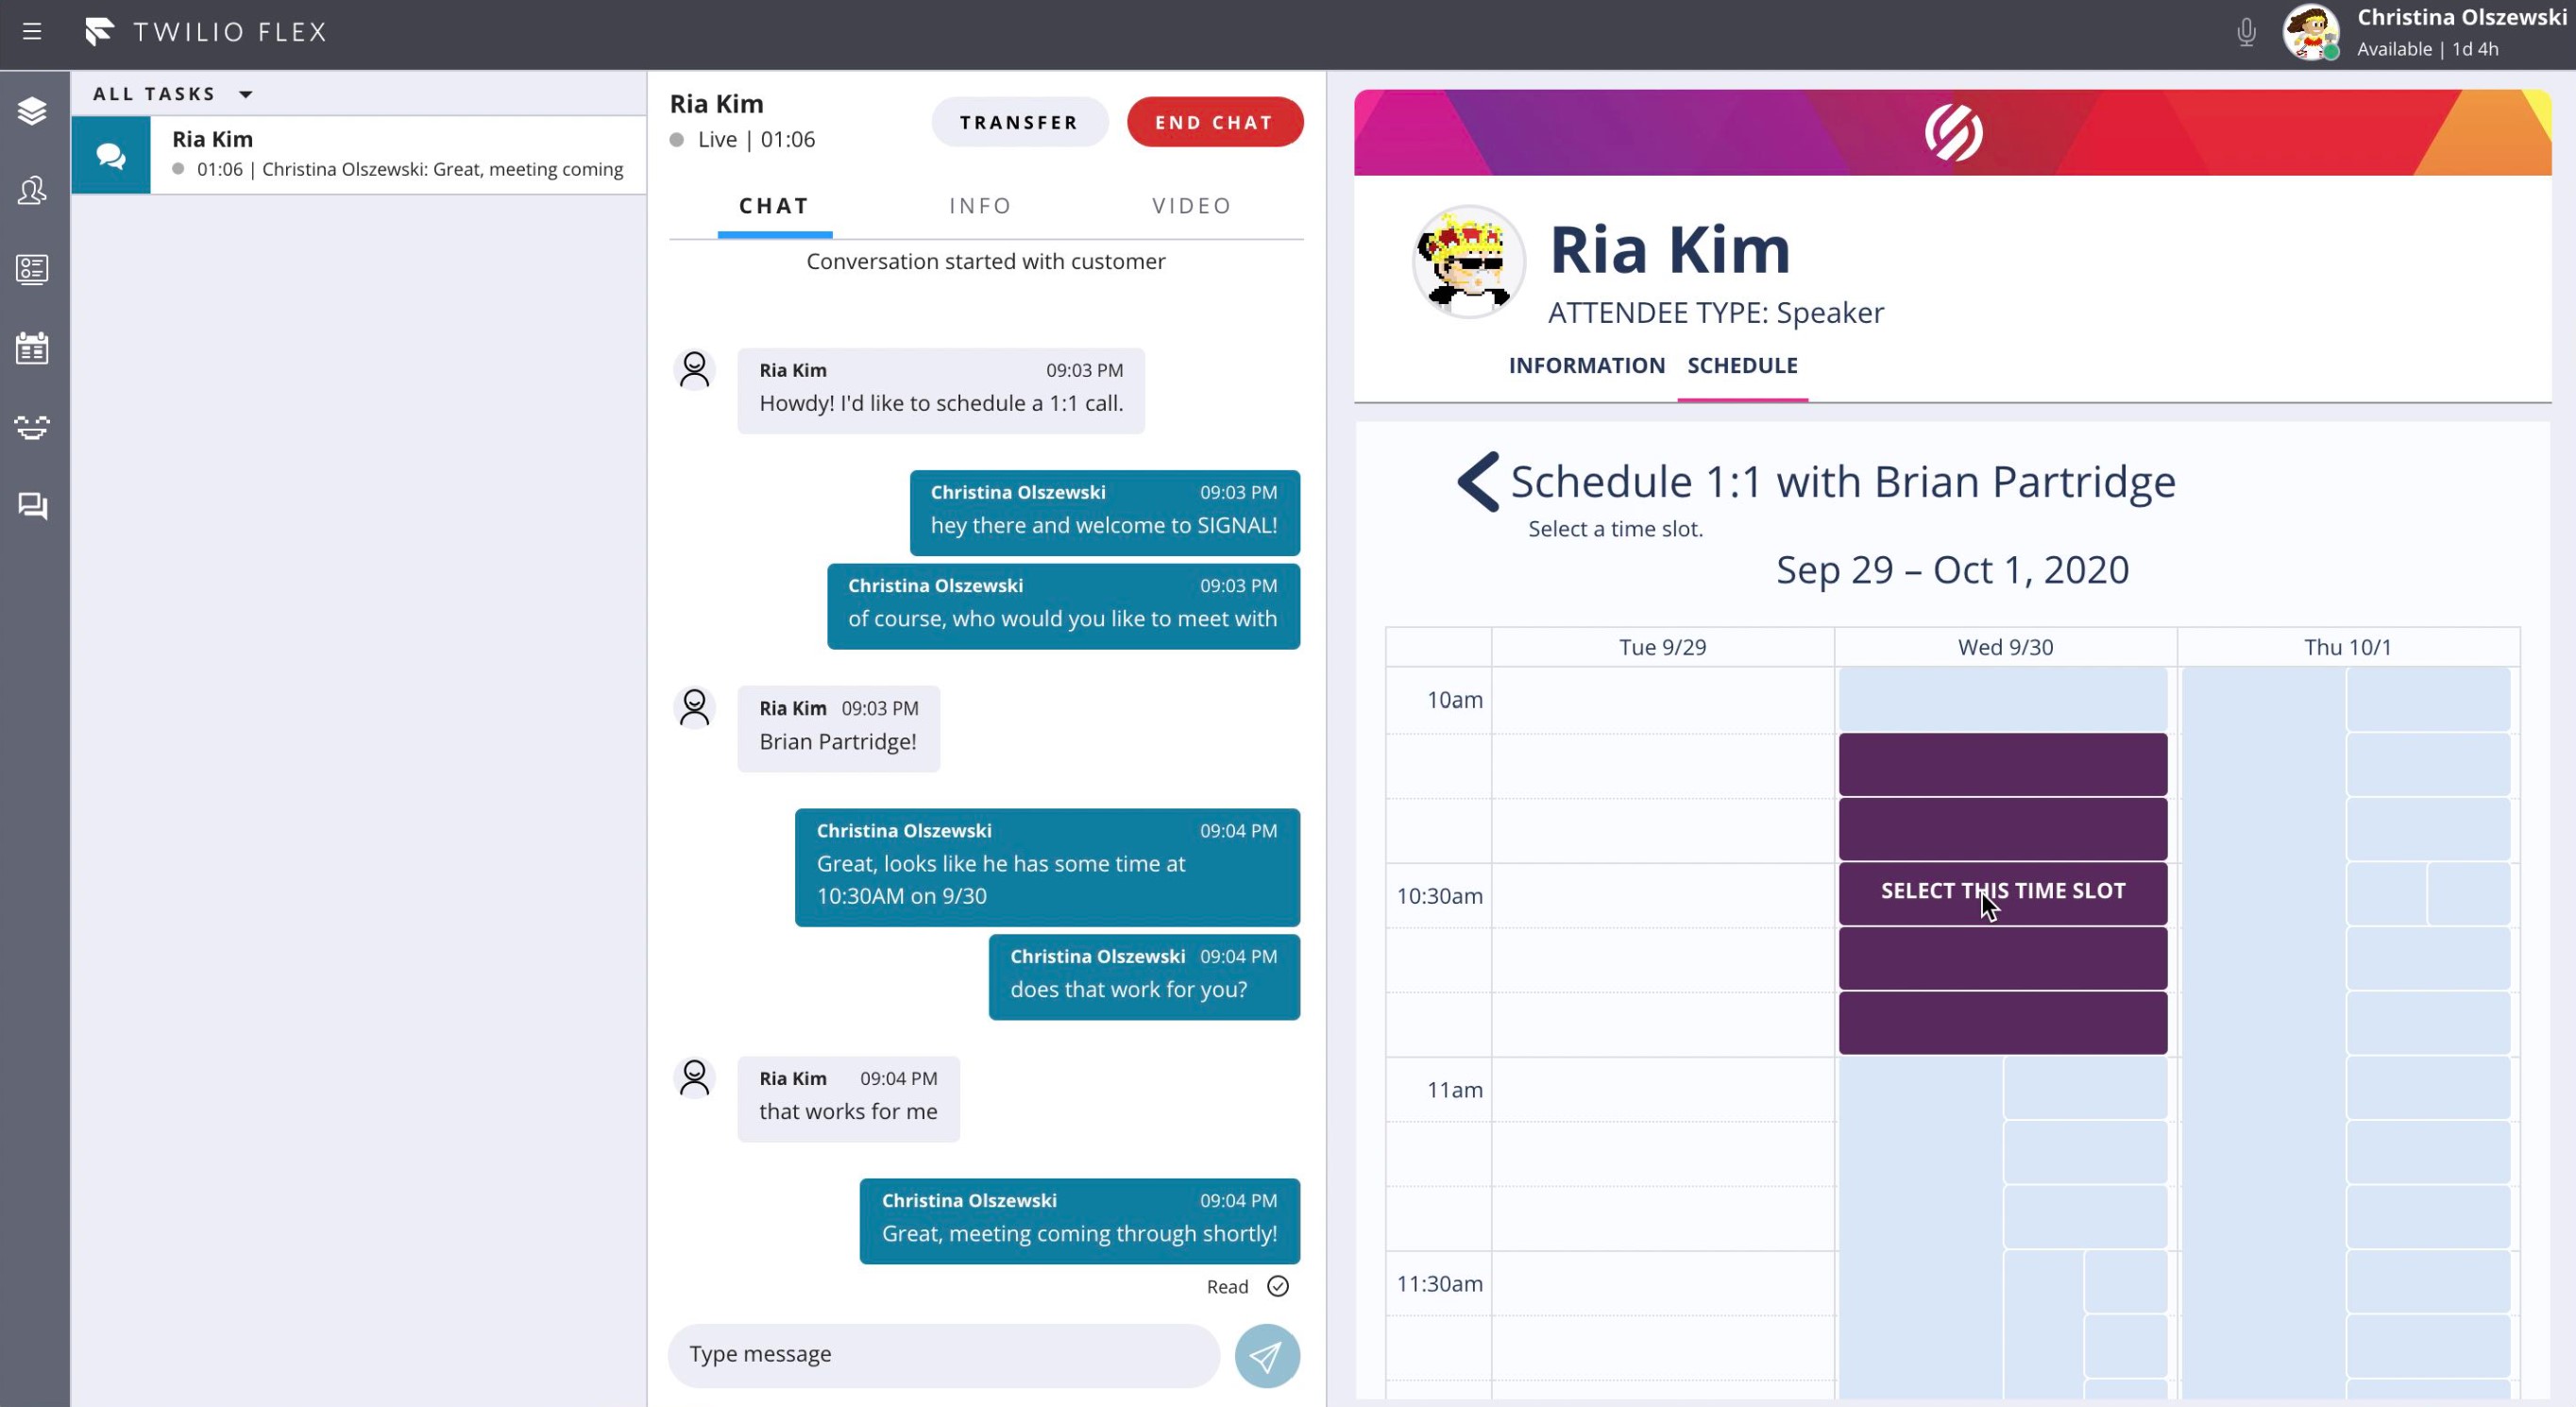Image resolution: width=2576 pixels, height=1407 pixels.
Task: Click the Twilio Flex home menu icon
Action: coord(31,29)
